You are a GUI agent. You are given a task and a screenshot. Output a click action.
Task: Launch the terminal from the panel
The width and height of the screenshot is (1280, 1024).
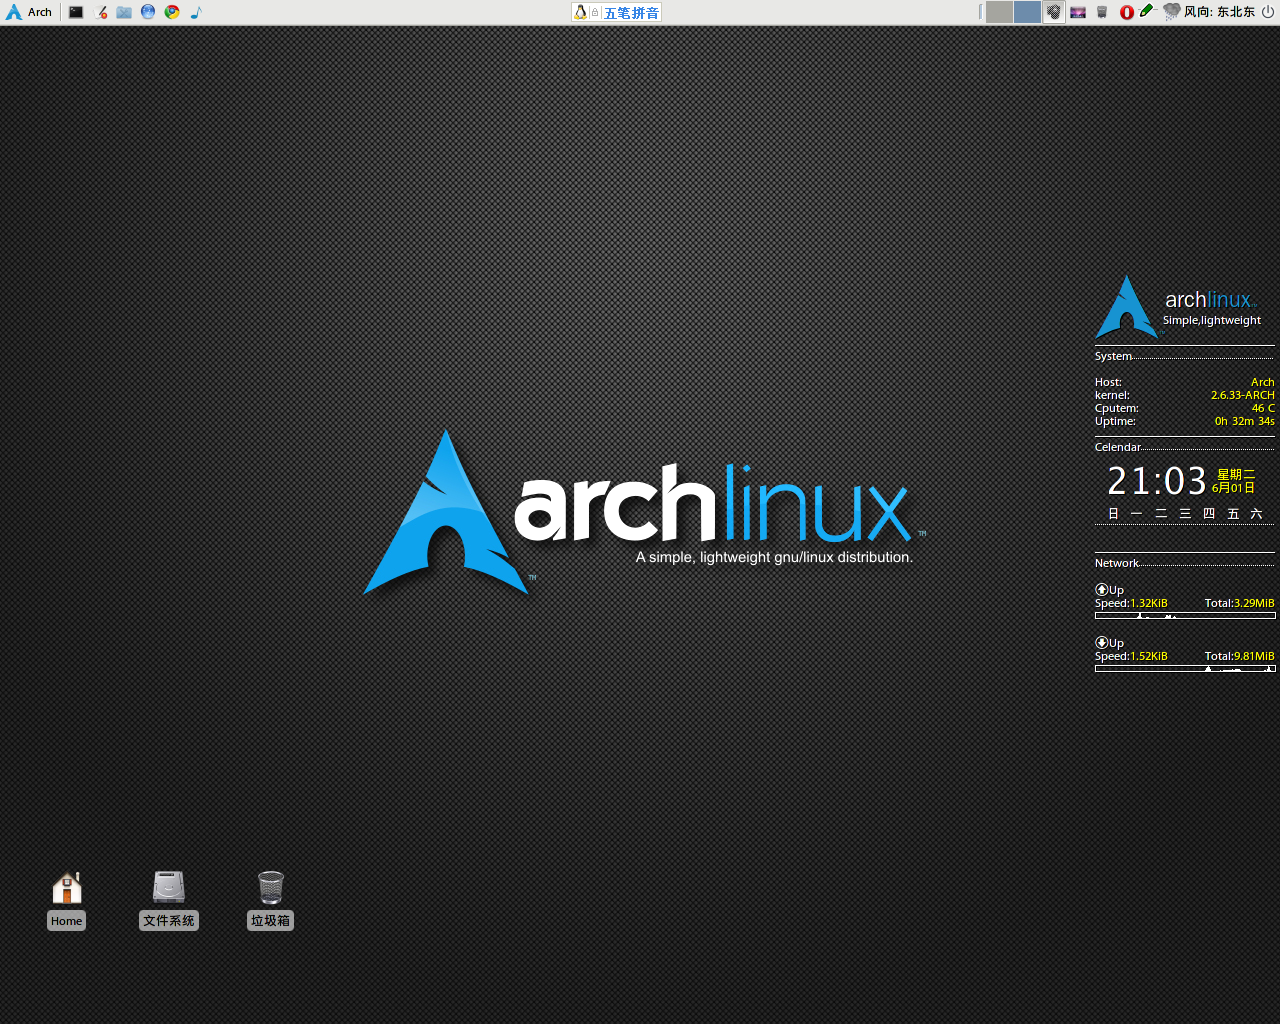76,12
